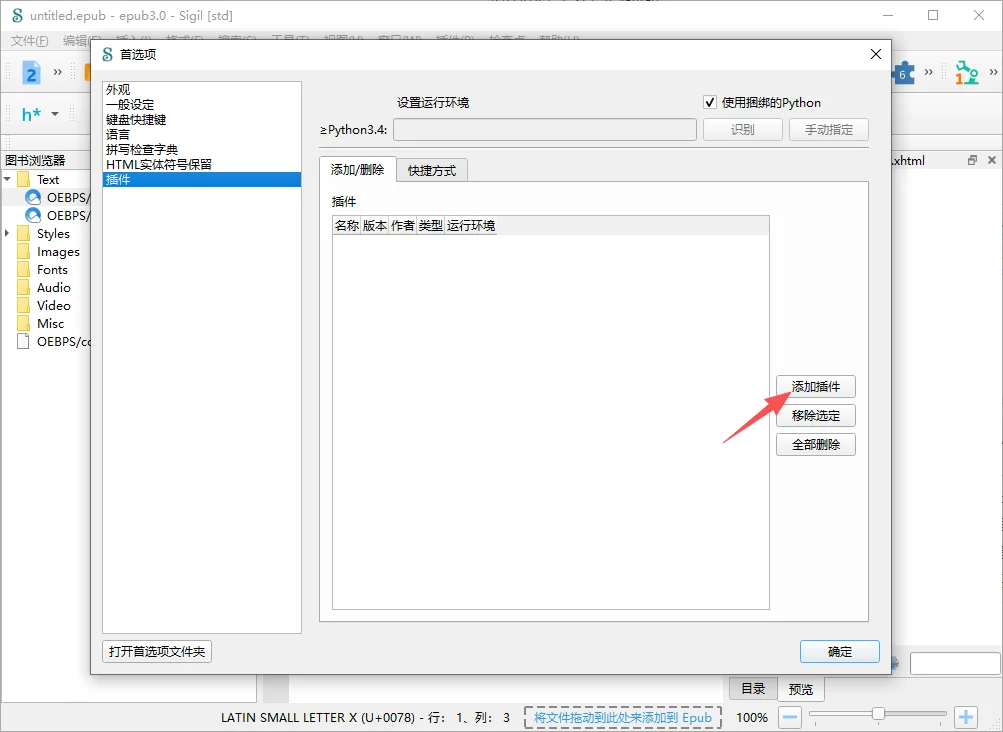1003x732 pixels.
Task: Float the right panel with undock icon
Action: point(972,160)
